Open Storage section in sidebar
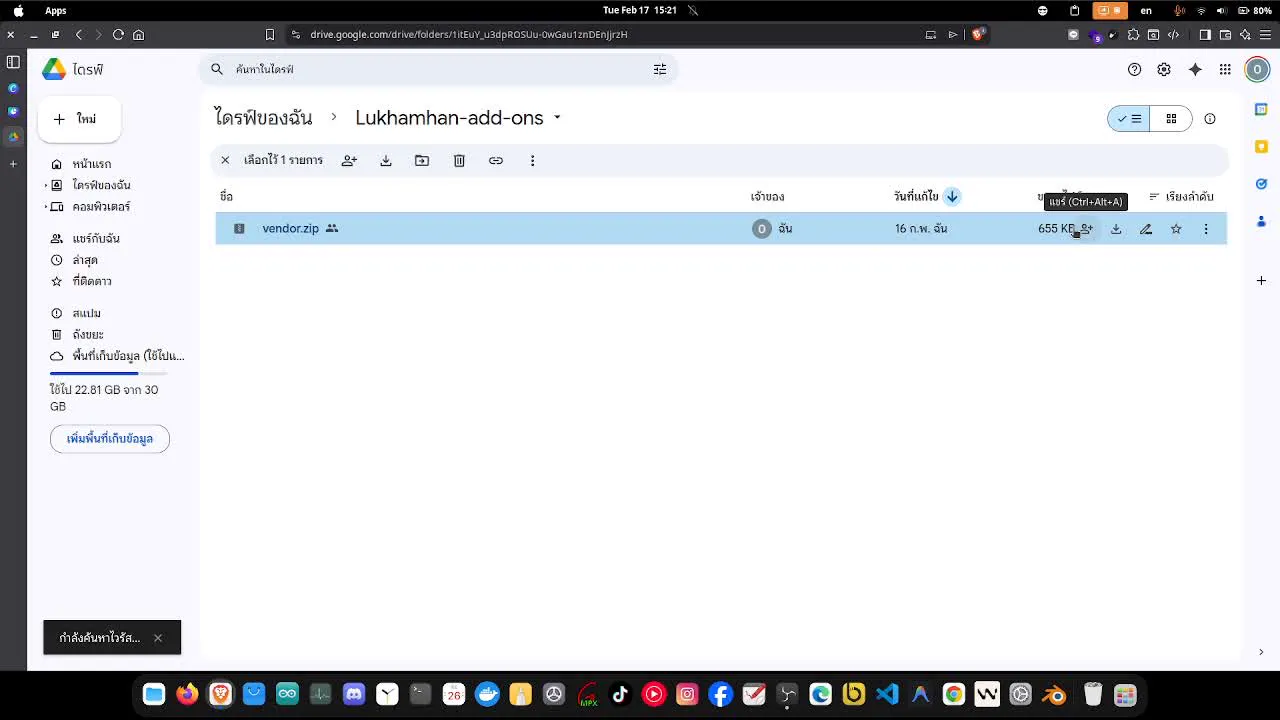1280x720 pixels. pos(118,356)
